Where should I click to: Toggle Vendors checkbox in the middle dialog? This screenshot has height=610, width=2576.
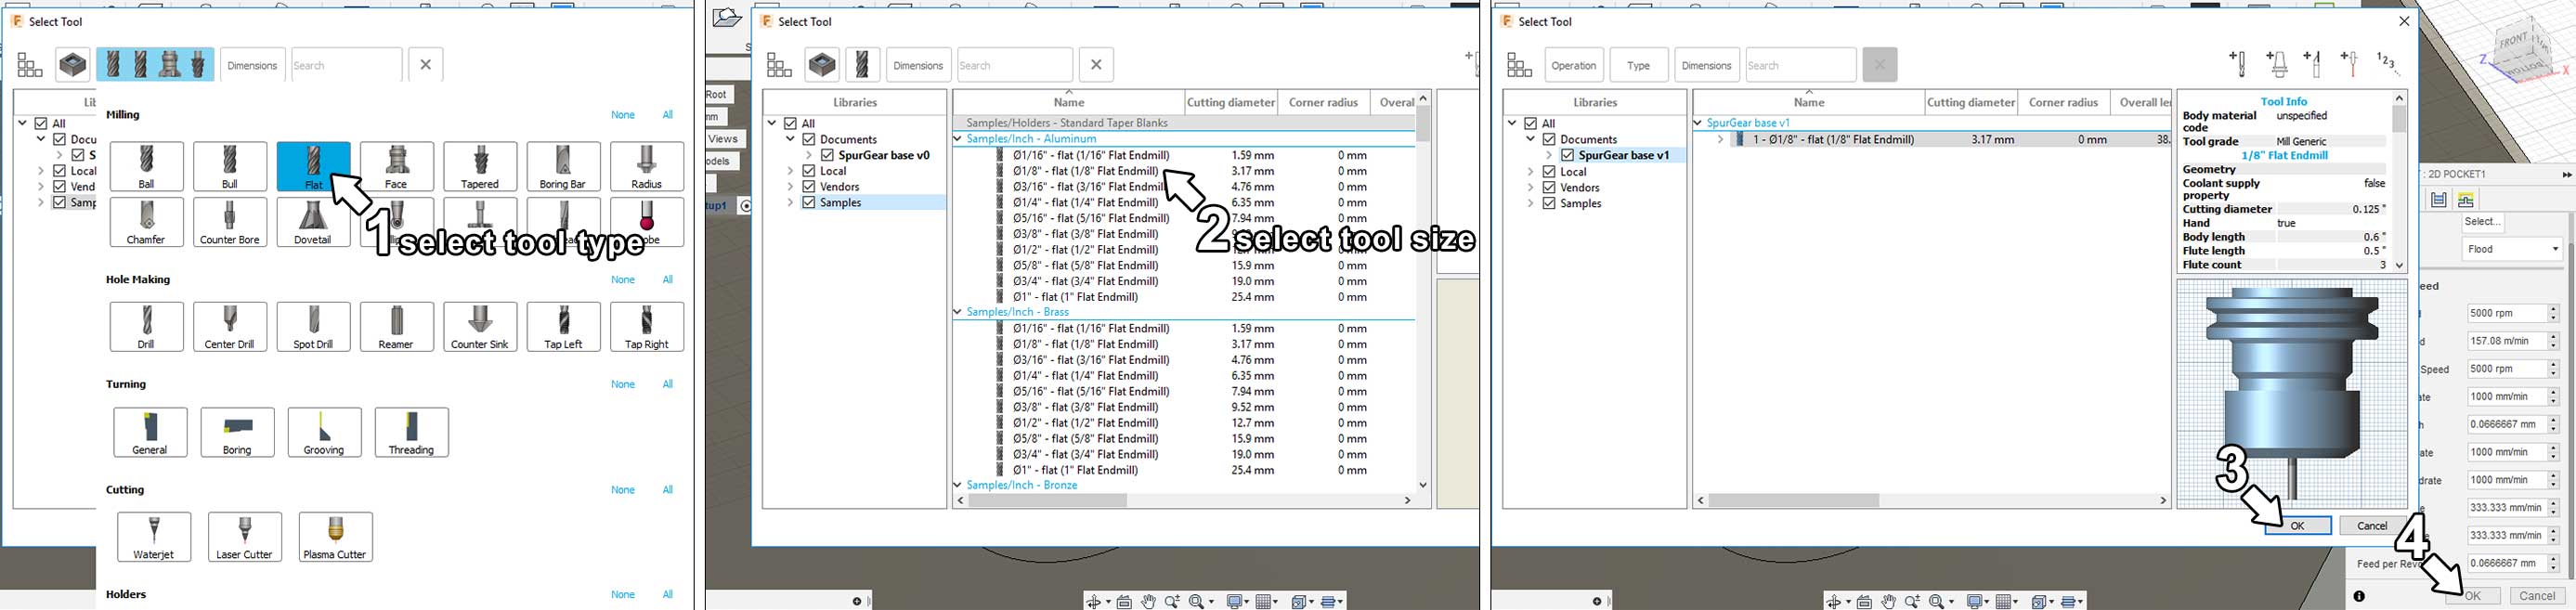point(809,187)
